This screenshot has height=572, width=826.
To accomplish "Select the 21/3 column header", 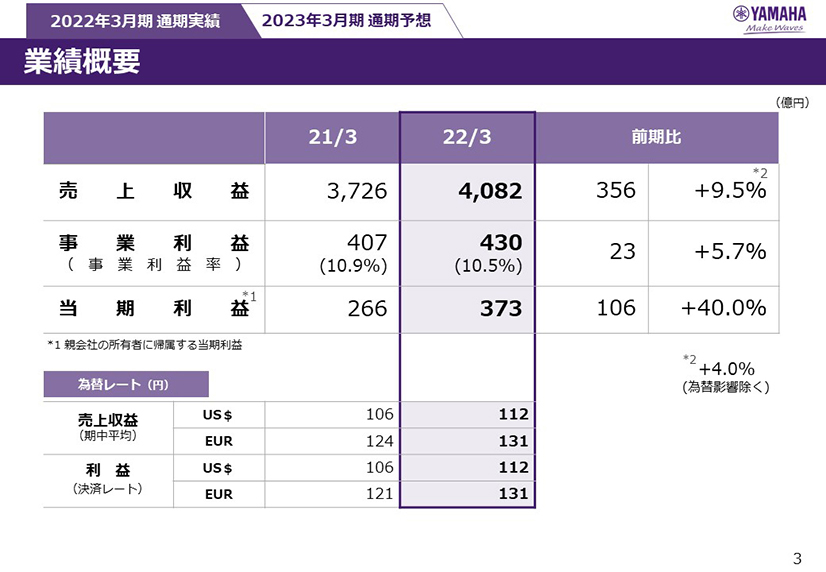I will tap(332, 138).
